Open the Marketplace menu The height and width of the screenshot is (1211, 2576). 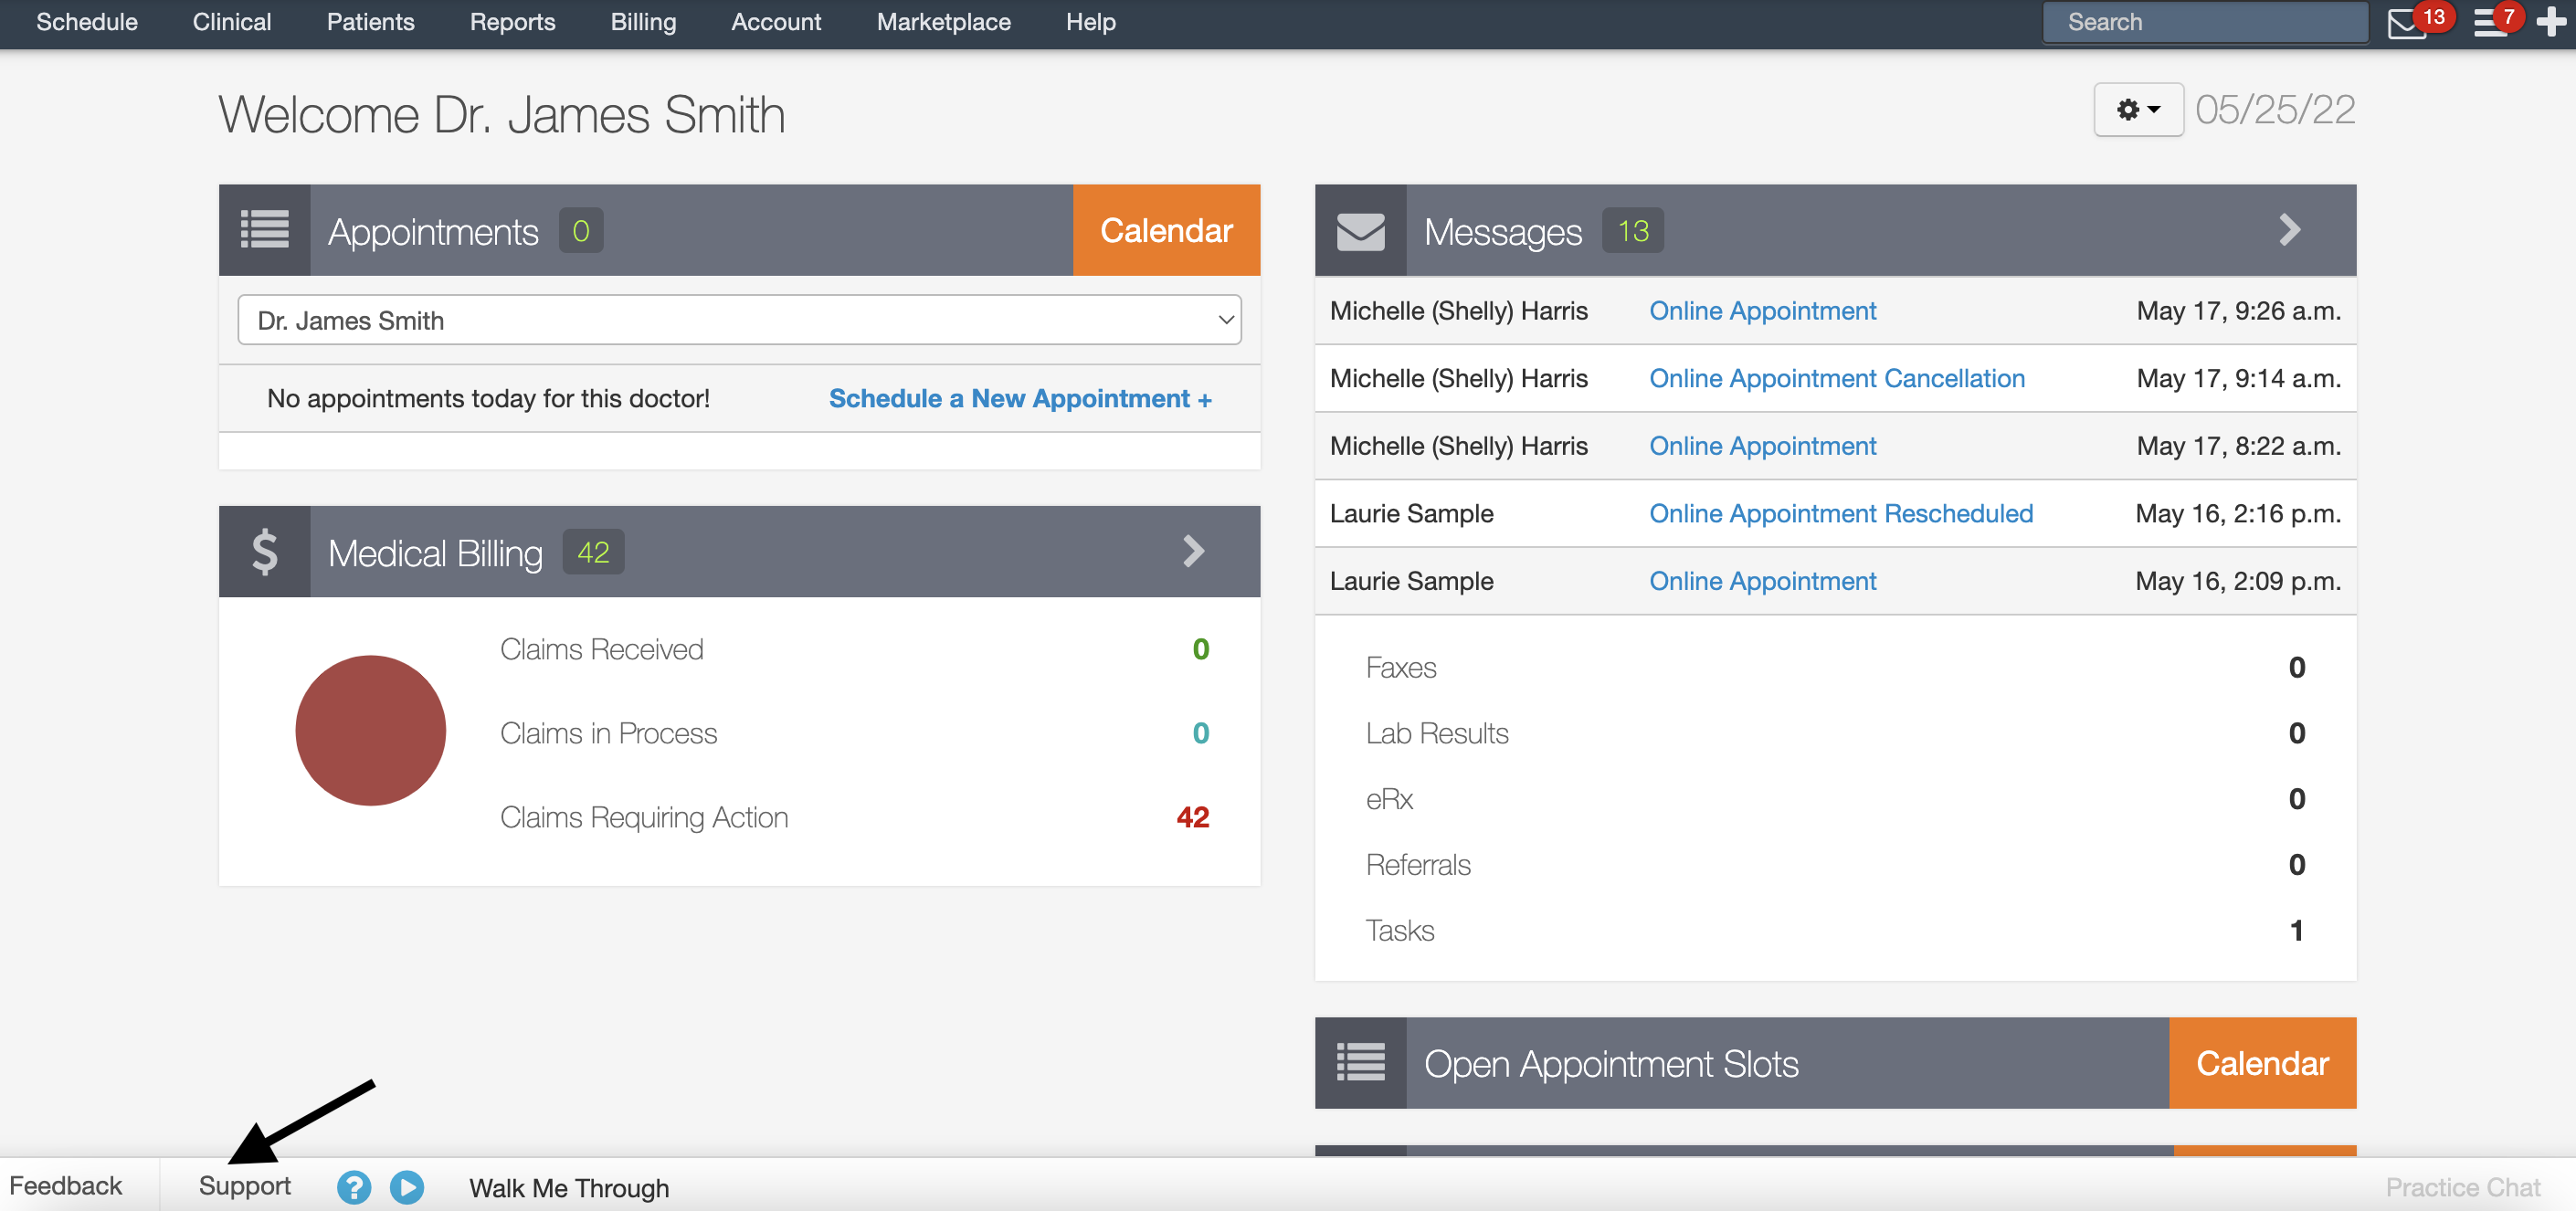pos(943,22)
